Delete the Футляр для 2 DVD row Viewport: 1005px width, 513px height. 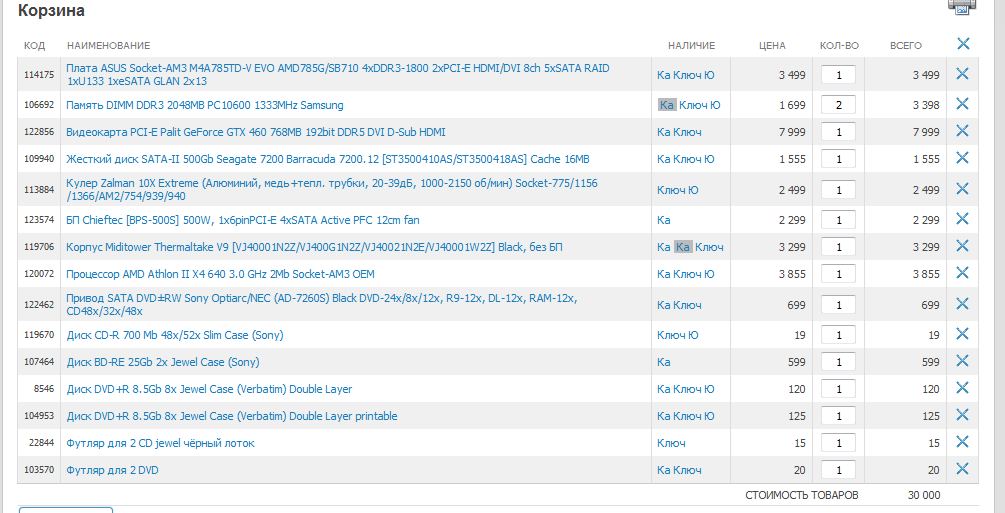[962, 468]
